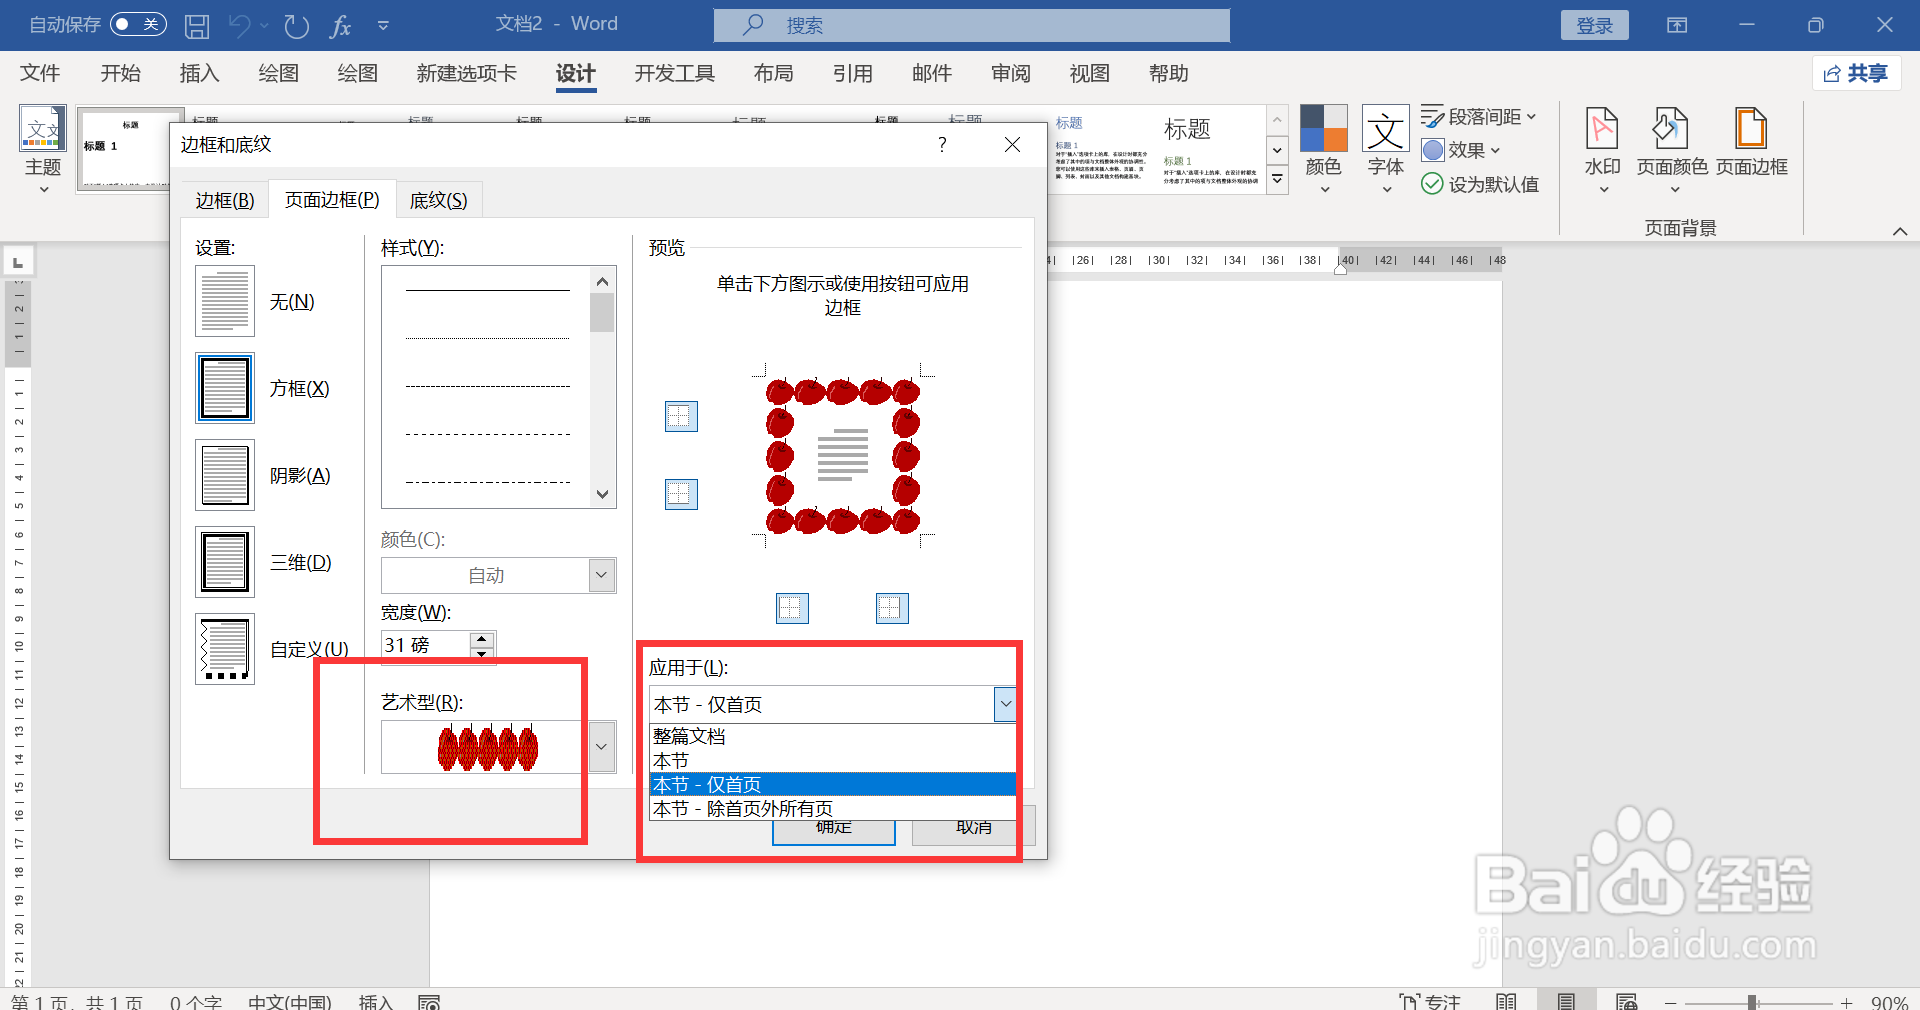Select 整篇文档 from the apply-to list
Screen dimensions: 1920x1010
[x=690, y=736]
